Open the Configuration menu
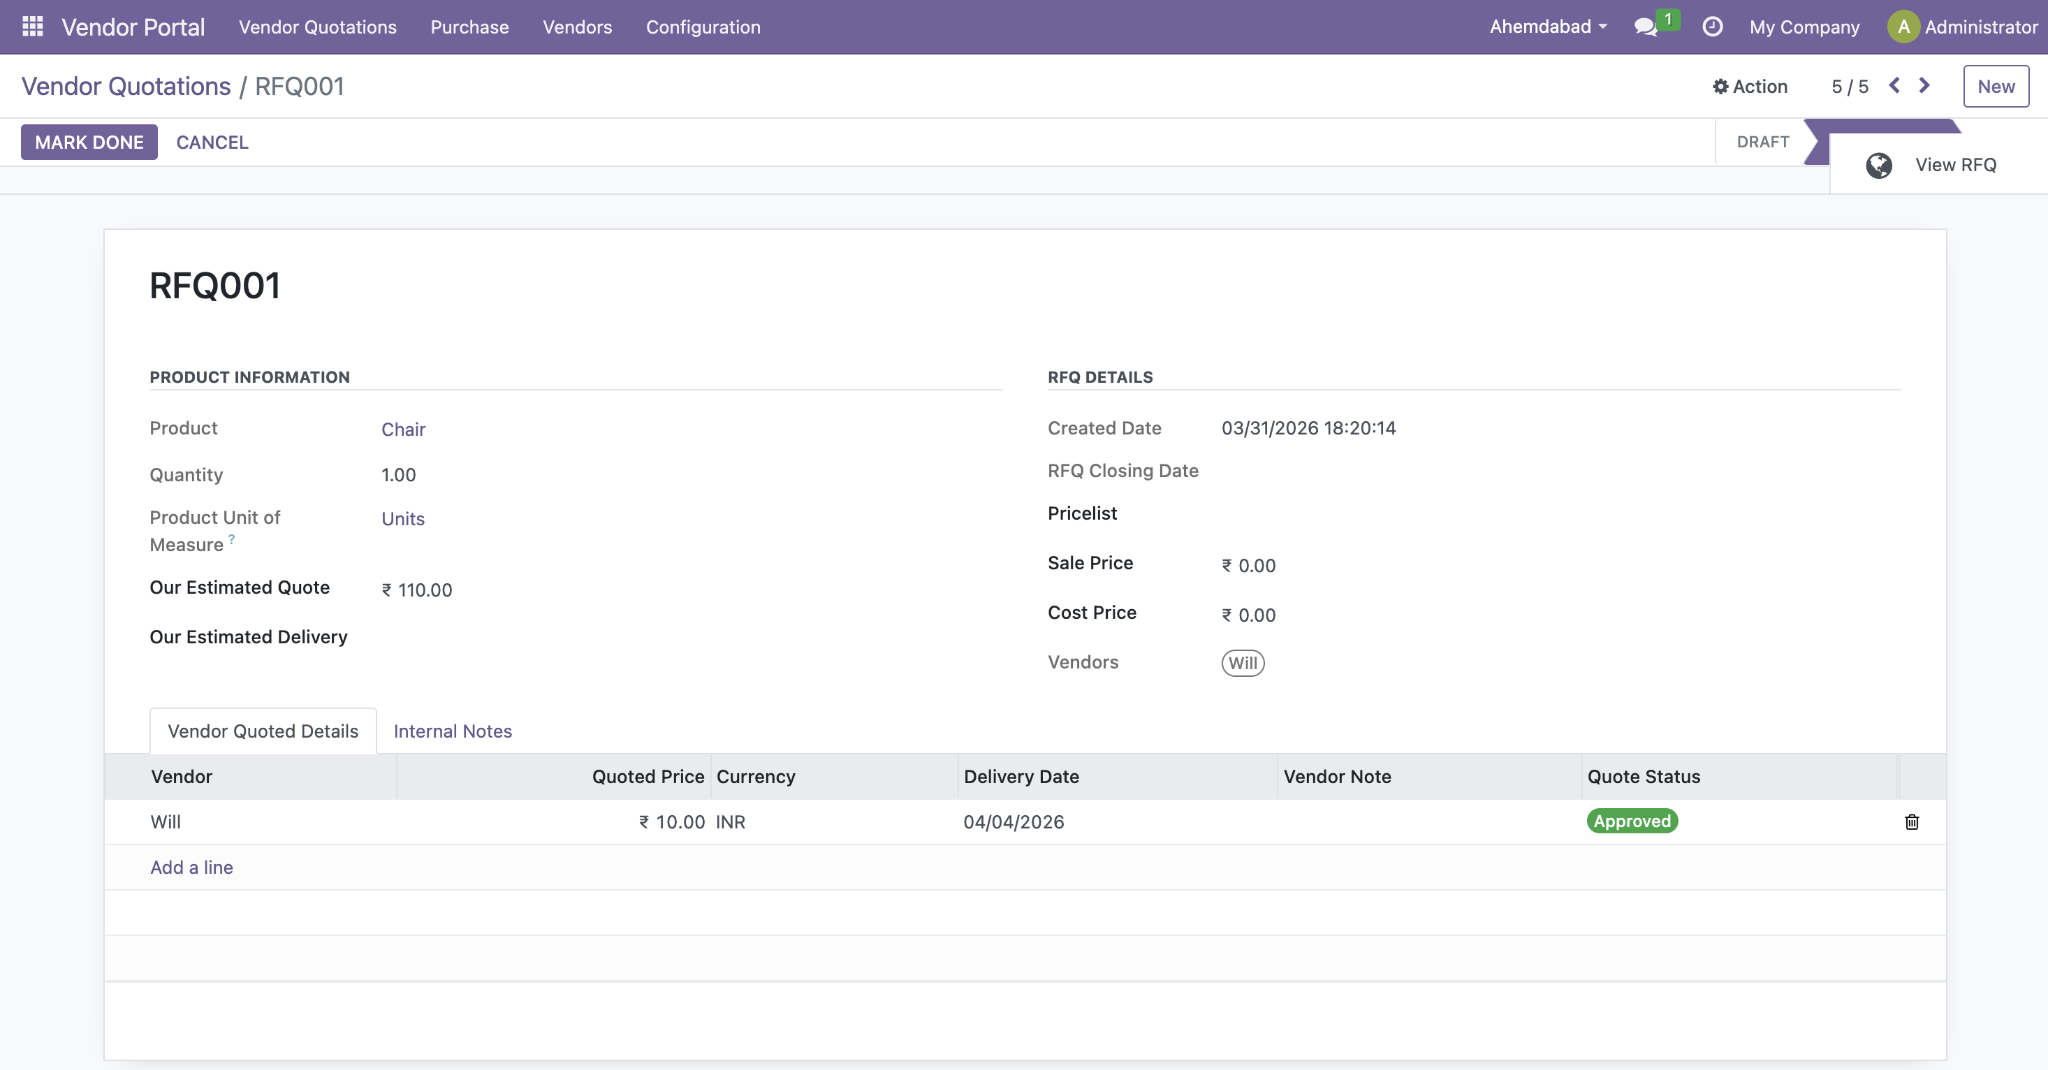This screenshot has width=2048, height=1070. coord(703,27)
